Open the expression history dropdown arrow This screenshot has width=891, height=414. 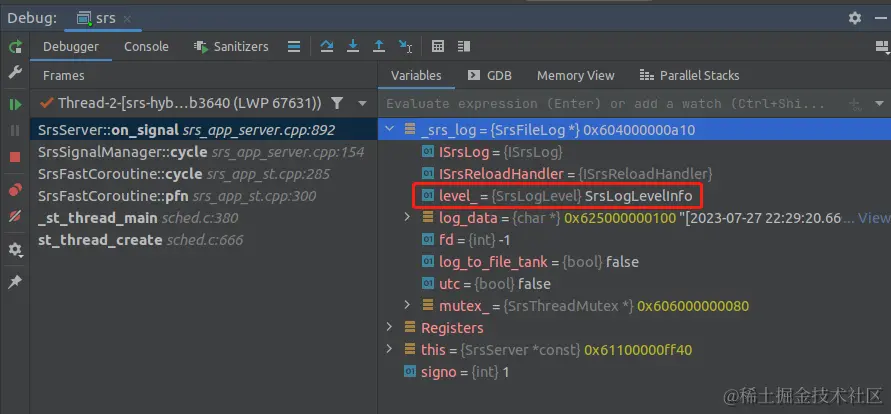pos(880,103)
